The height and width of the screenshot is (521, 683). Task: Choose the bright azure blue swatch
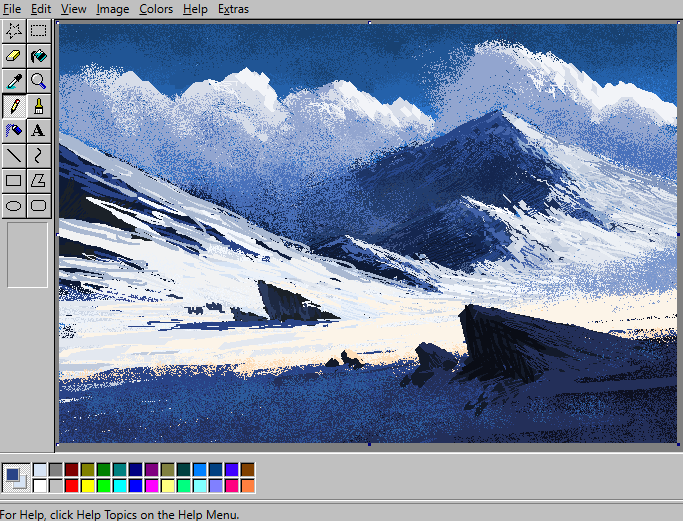click(x=200, y=470)
